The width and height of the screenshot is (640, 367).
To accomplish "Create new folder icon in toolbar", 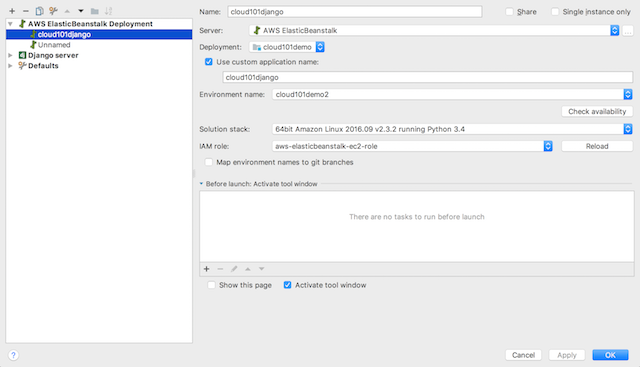I will [x=95, y=11].
